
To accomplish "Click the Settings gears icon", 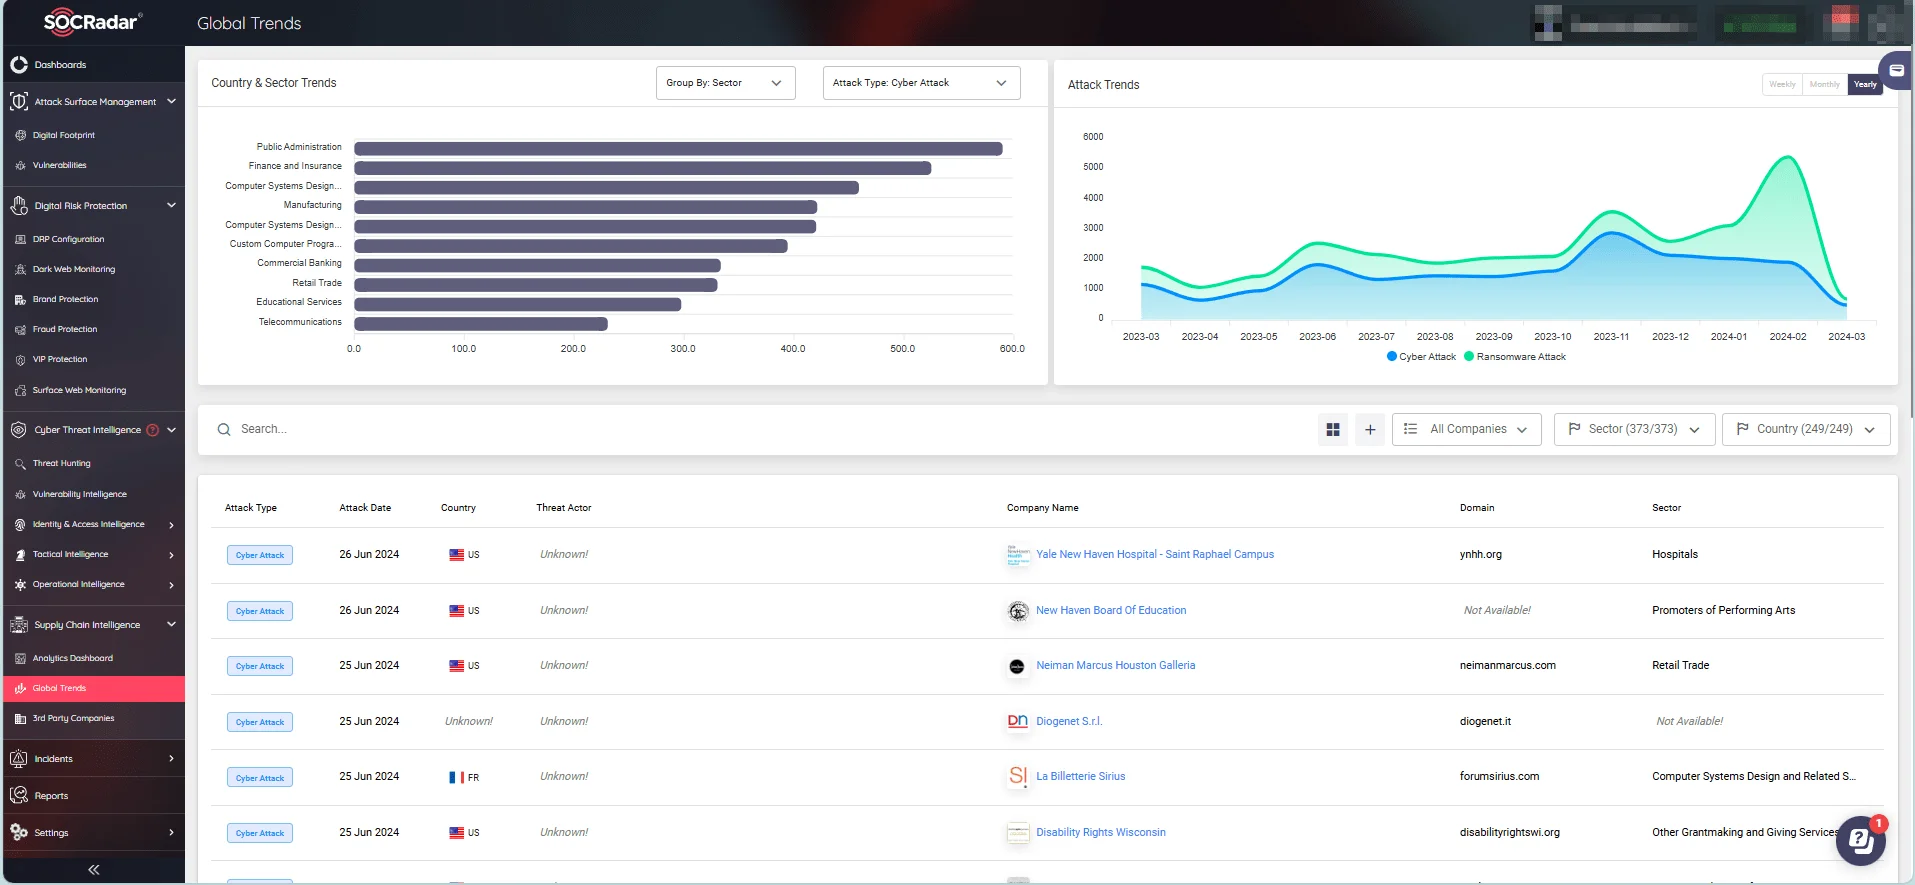I will tap(19, 832).
